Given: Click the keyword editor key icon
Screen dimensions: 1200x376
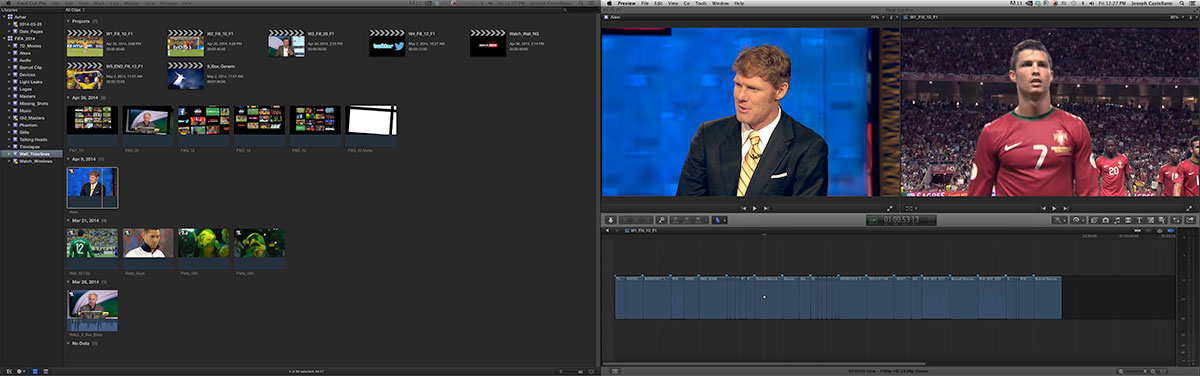Looking at the screenshot, I should coord(661,220).
